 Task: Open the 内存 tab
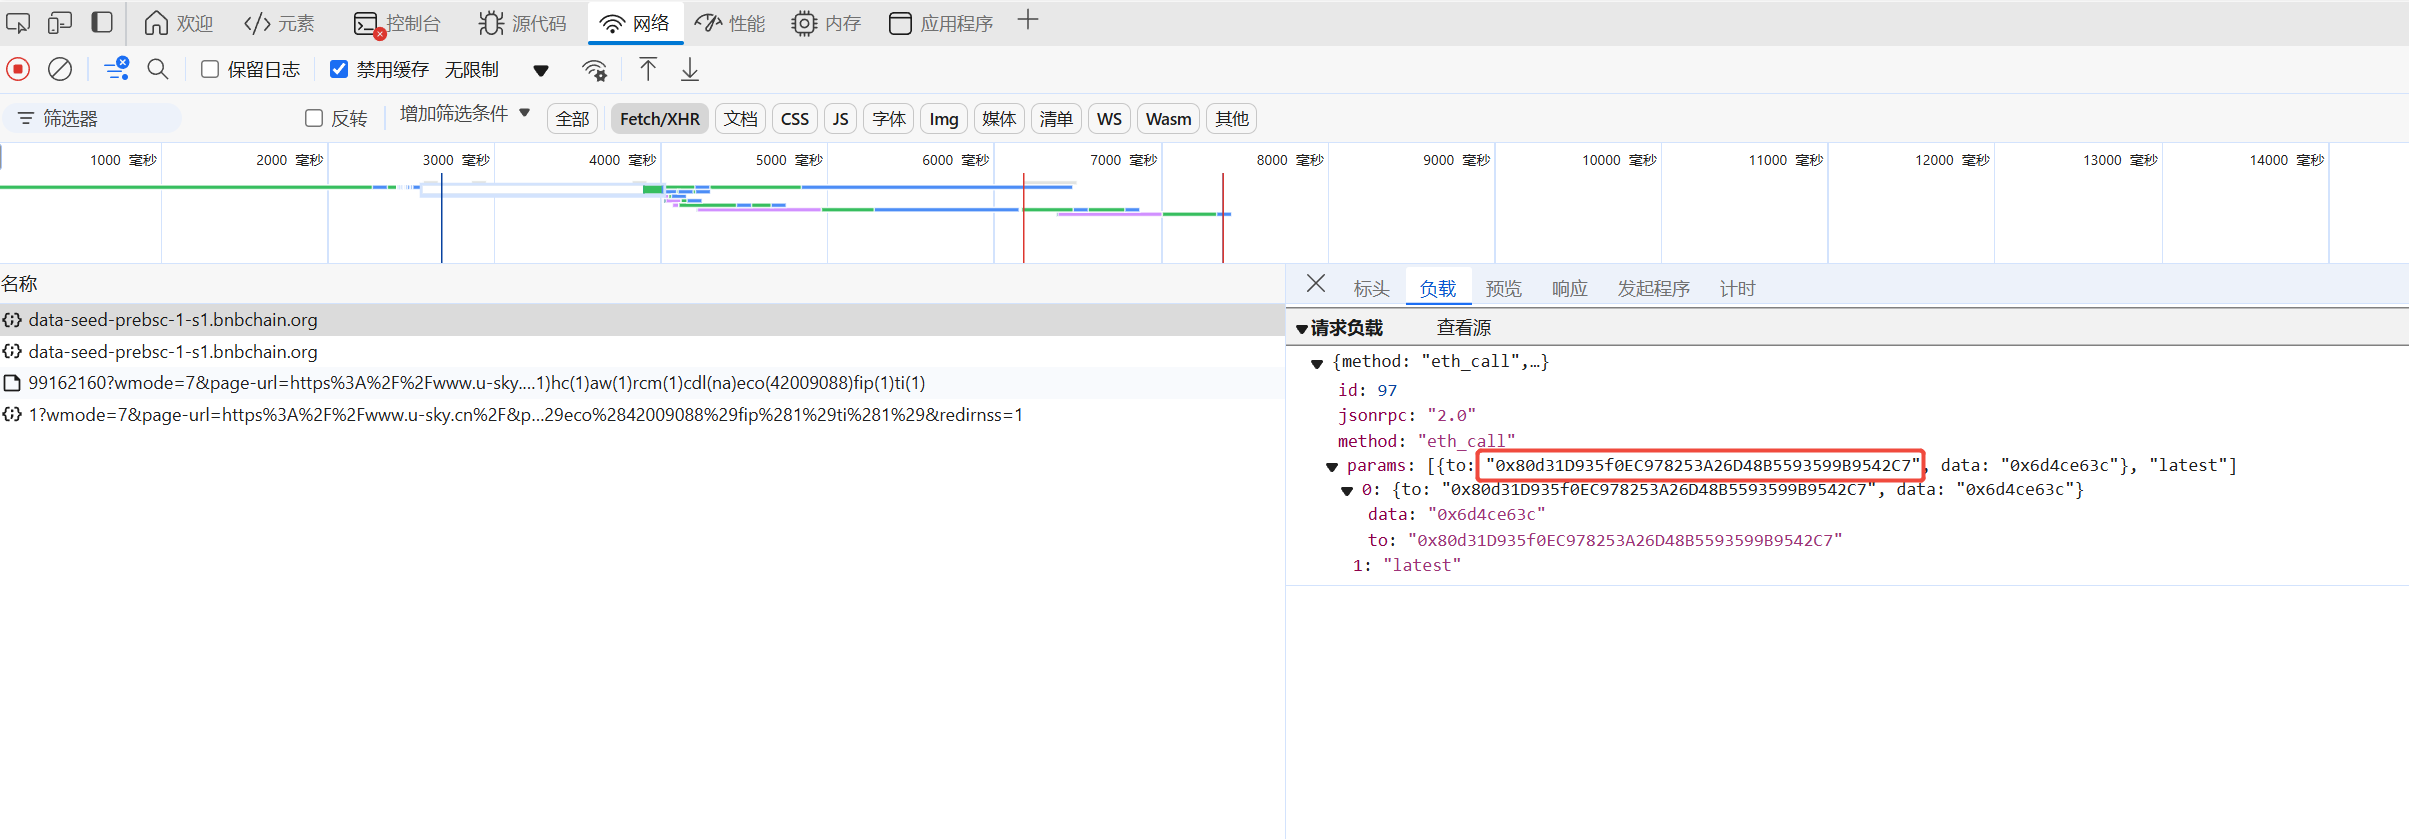pos(826,23)
